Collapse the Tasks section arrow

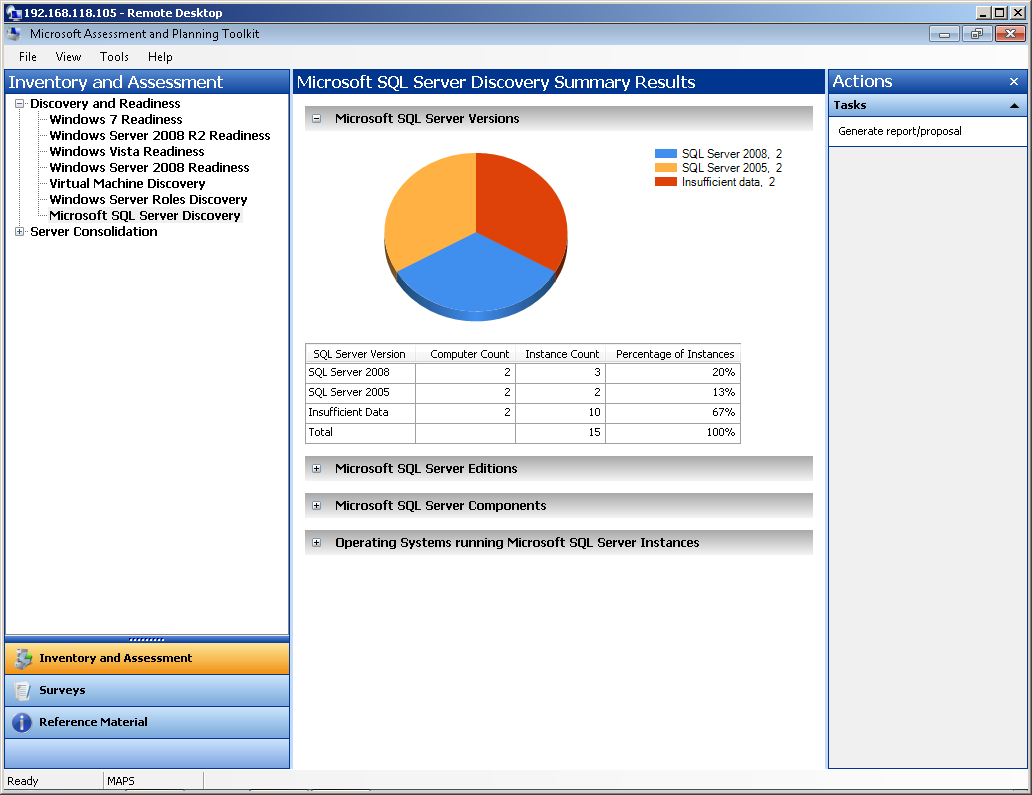pos(1014,105)
